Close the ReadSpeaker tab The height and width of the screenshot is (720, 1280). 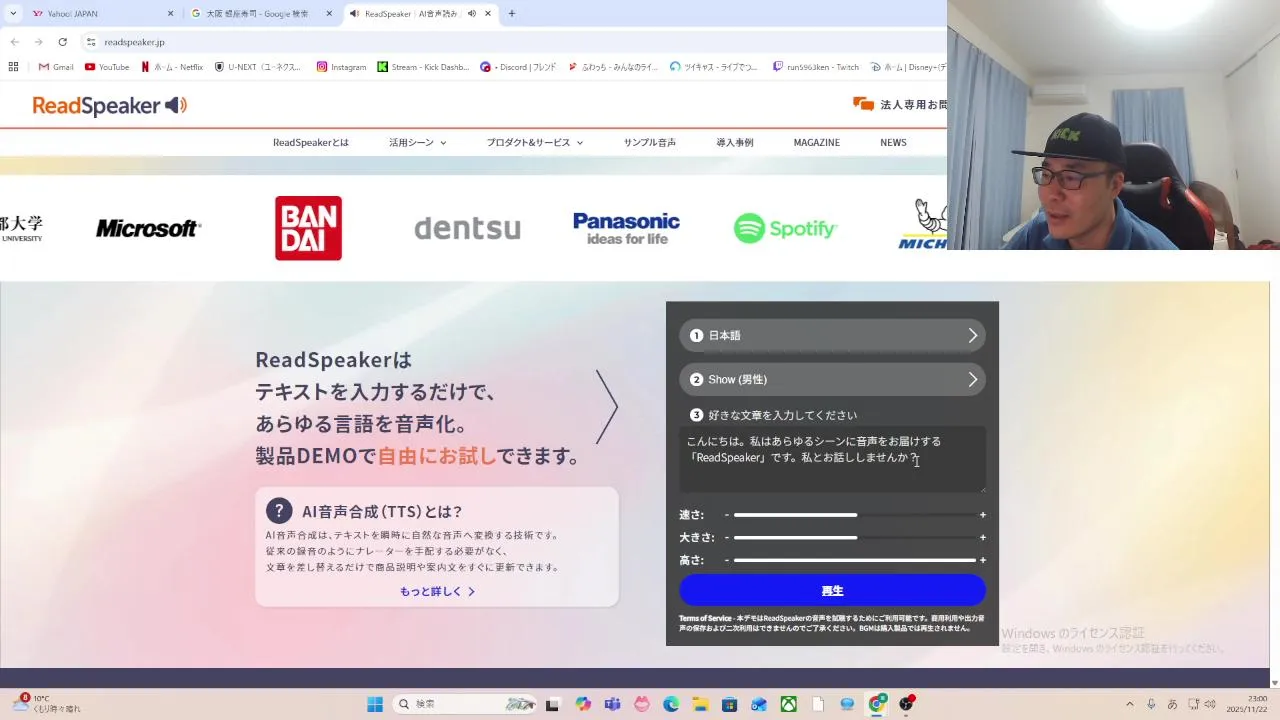click(488, 14)
